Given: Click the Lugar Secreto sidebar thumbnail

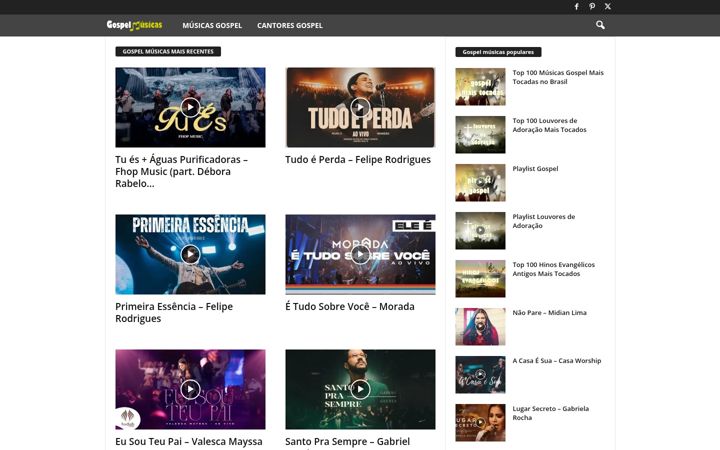Looking at the screenshot, I should (480, 422).
